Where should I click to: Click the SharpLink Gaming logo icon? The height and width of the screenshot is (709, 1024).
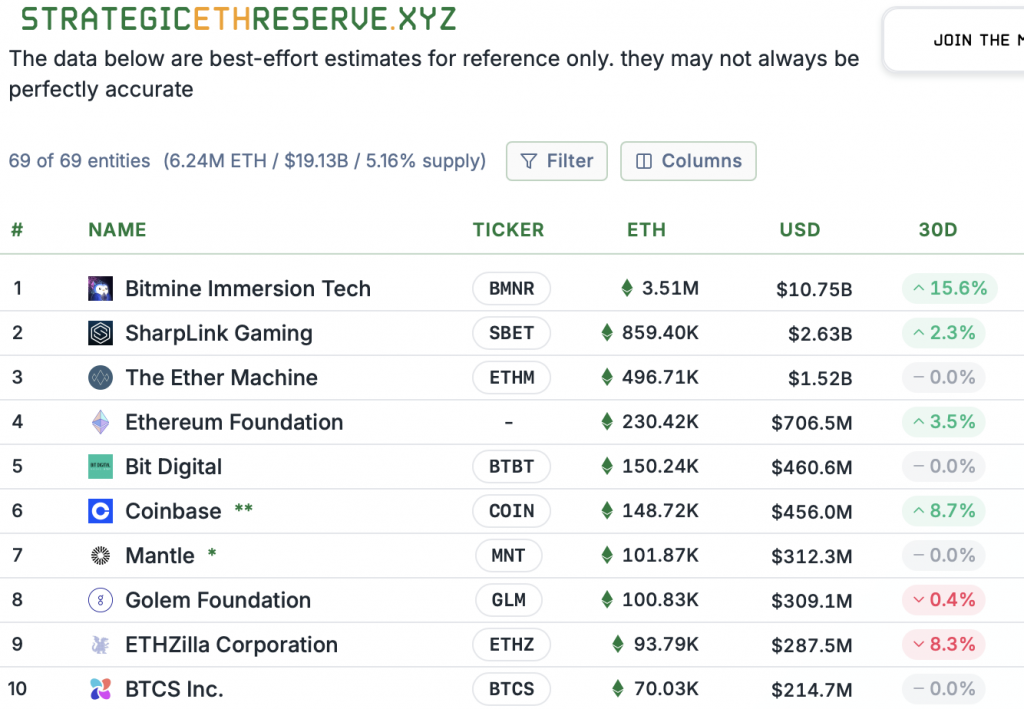[99, 333]
